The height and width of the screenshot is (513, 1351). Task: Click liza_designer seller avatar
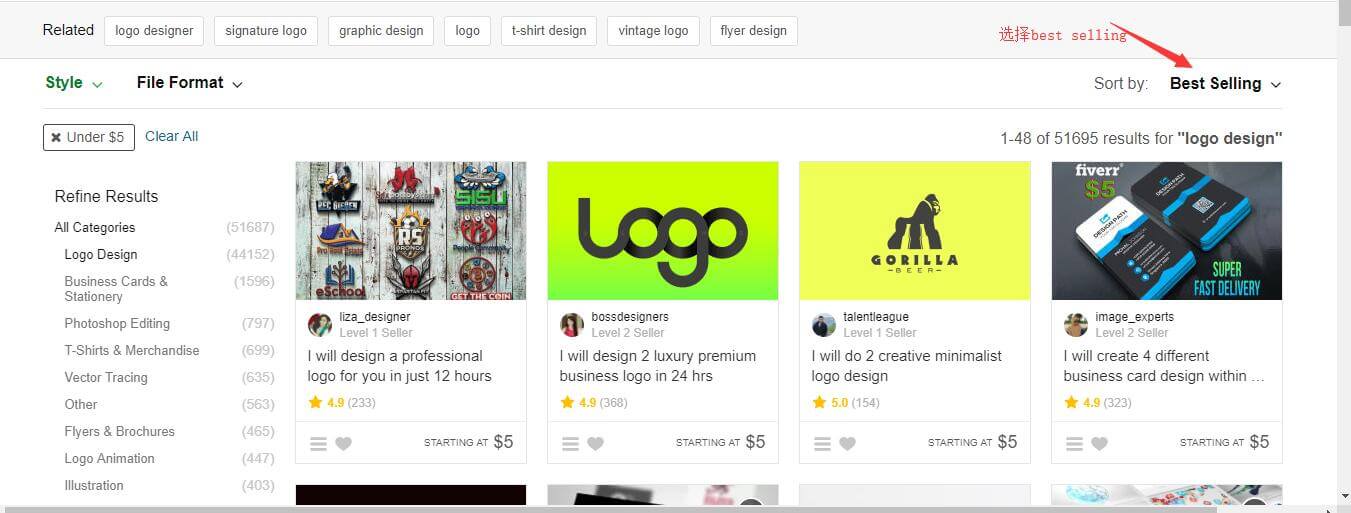point(320,324)
